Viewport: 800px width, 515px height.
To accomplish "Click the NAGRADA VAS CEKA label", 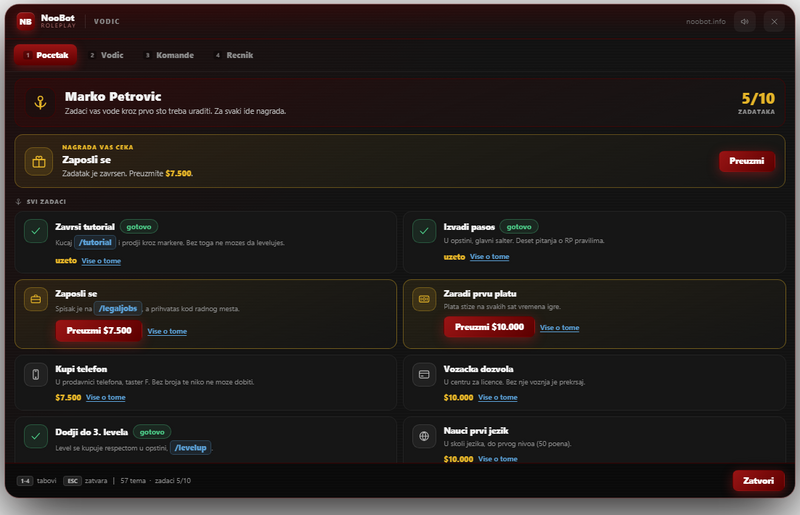I will tap(97, 148).
